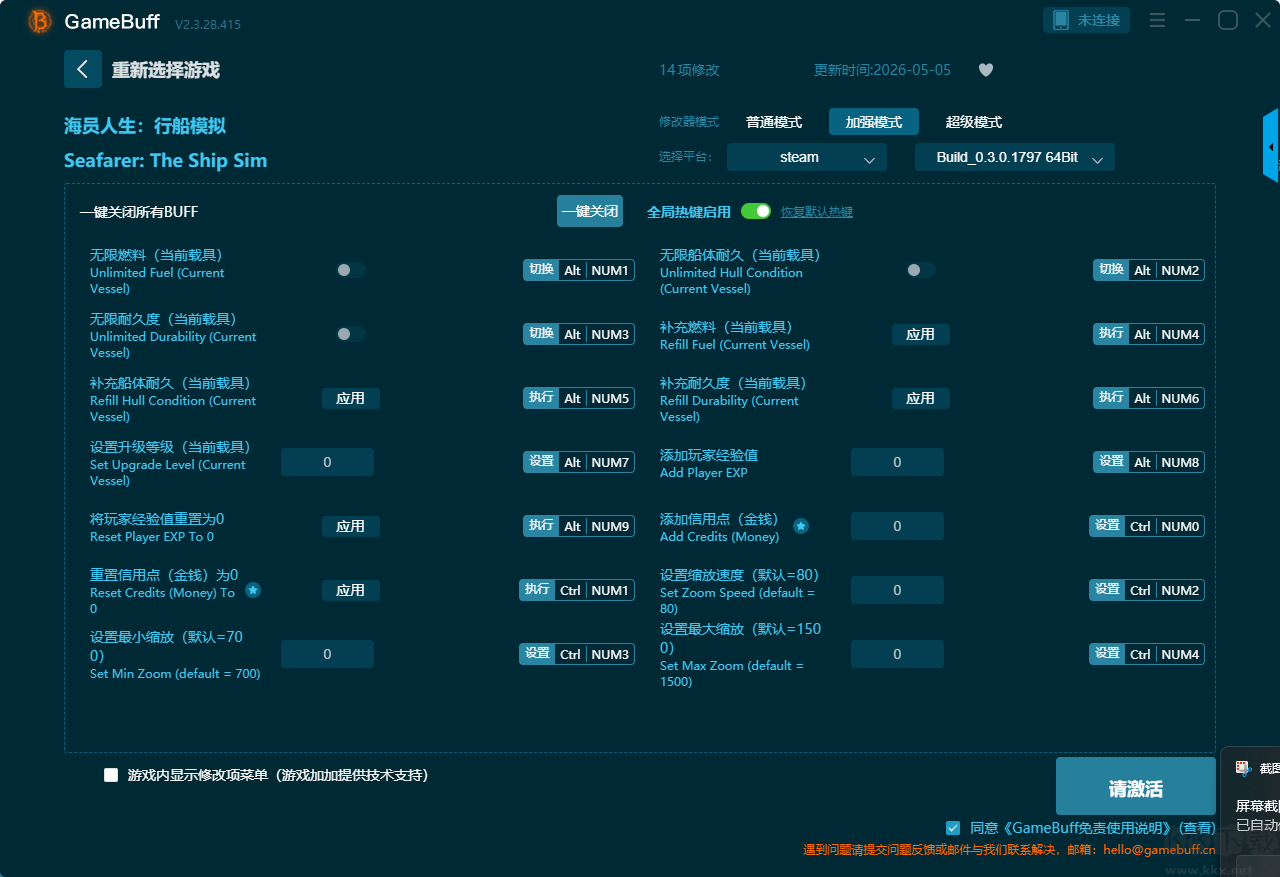The image size is (1280, 877).
Task: Click the Ctrl NUM3 hotkey for Min Zoom
Action: pyautogui.click(x=577, y=654)
